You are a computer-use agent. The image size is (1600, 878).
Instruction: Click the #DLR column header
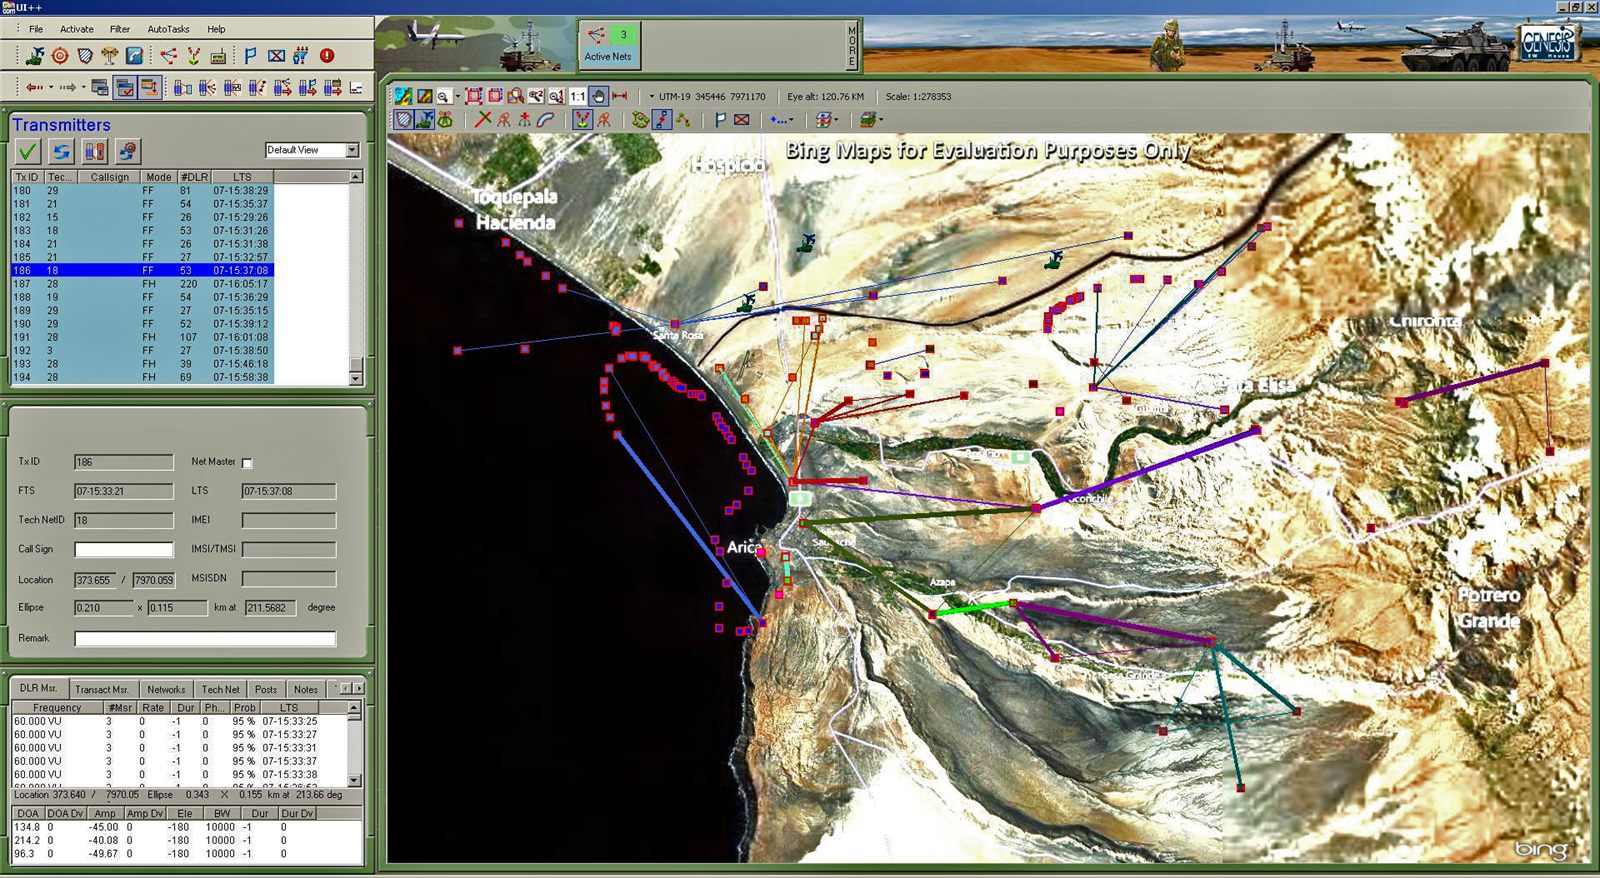[x=194, y=177]
